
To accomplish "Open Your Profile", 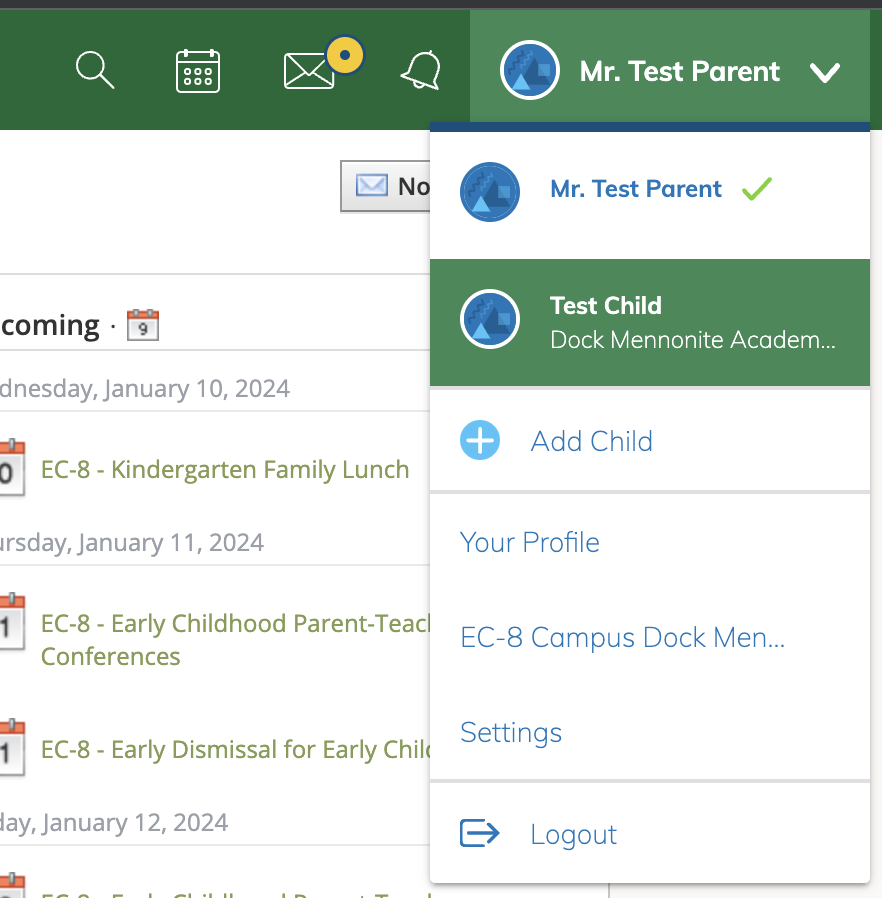I will click(x=530, y=542).
